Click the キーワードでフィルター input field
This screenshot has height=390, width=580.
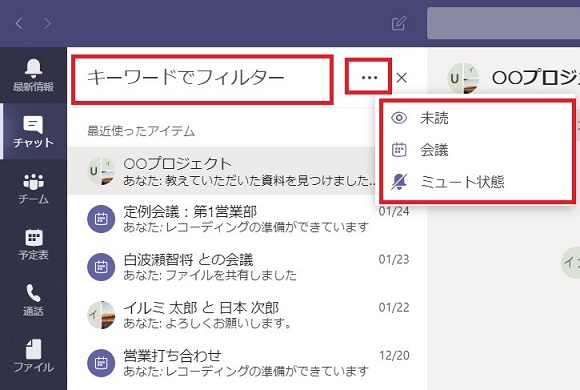202,78
